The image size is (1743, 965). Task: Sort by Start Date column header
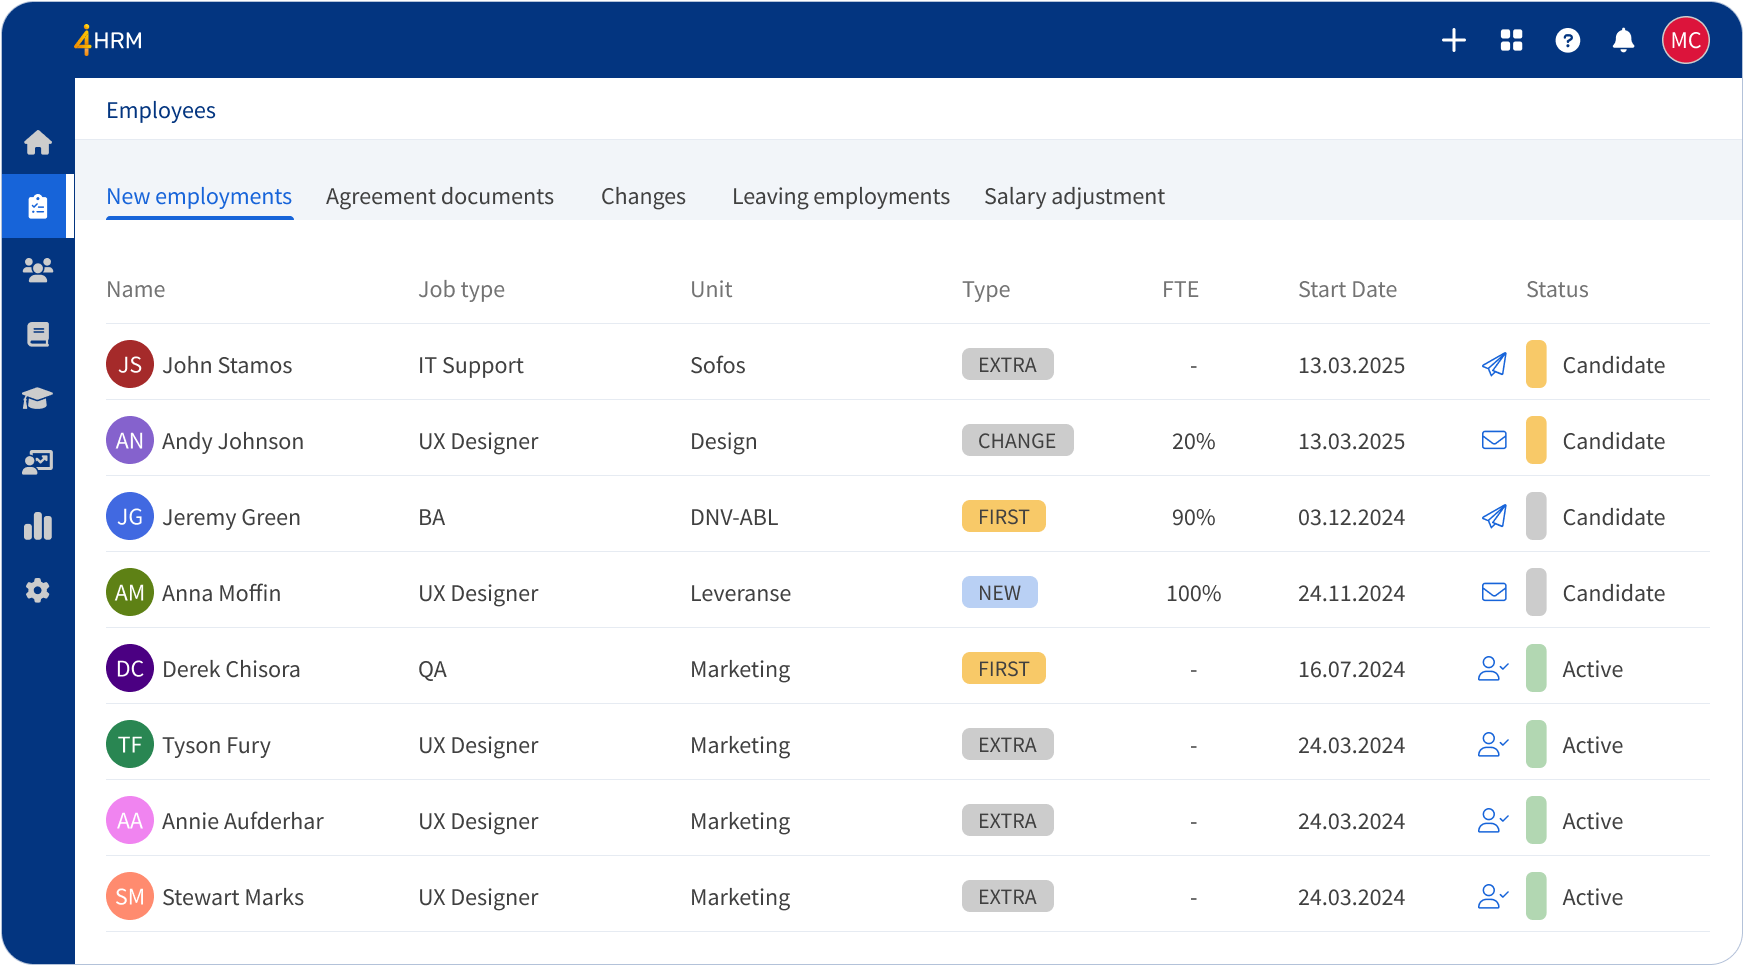point(1347,289)
